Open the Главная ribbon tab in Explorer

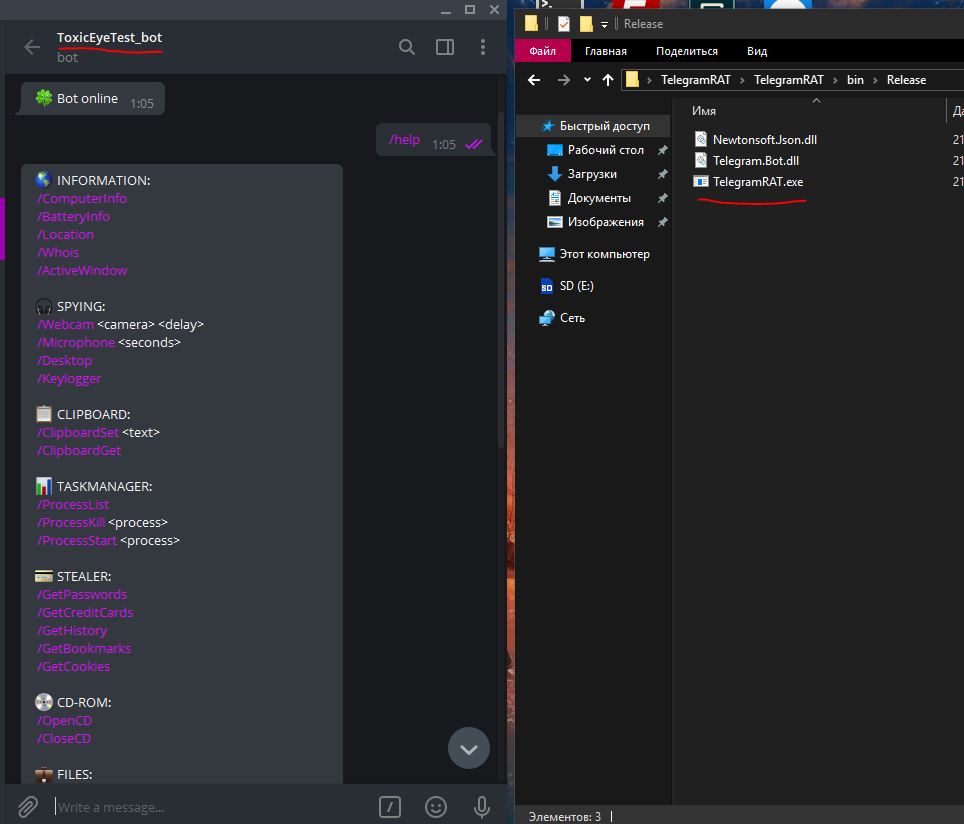606,51
